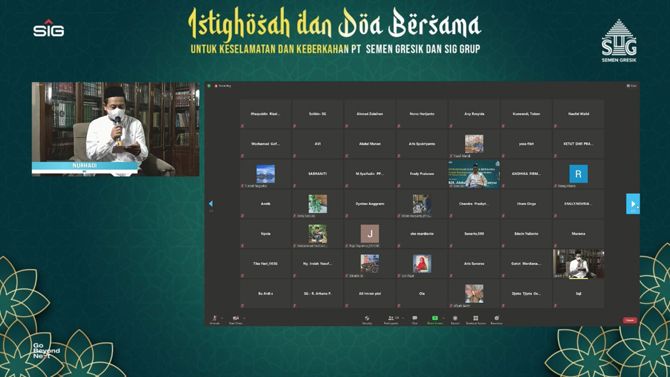Click the green Share Screen icon
Image resolution: width=670 pixels, height=377 pixels.
pyautogui.click(x=435, y=318)
